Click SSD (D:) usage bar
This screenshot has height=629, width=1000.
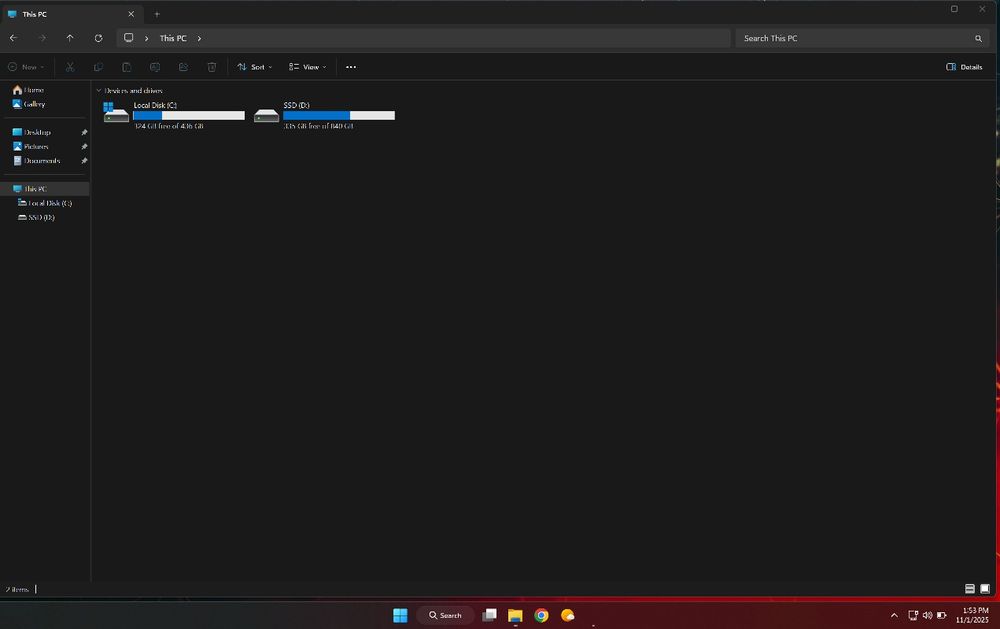coord(339,115)
